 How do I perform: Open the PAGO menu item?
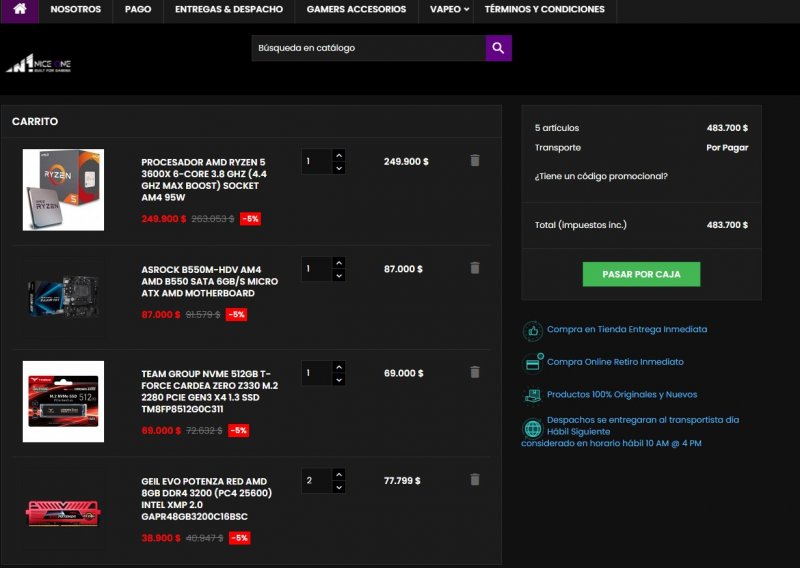[138, 9]
